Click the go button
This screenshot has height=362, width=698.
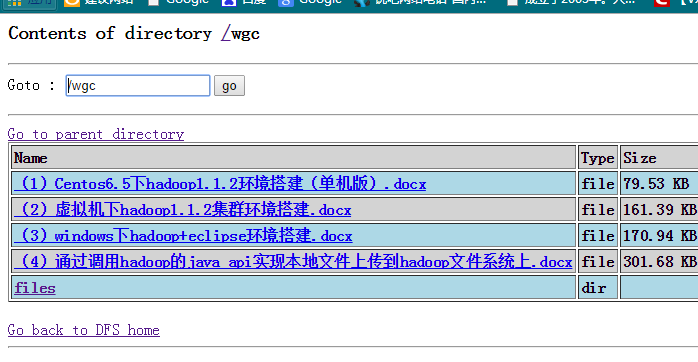229,85
